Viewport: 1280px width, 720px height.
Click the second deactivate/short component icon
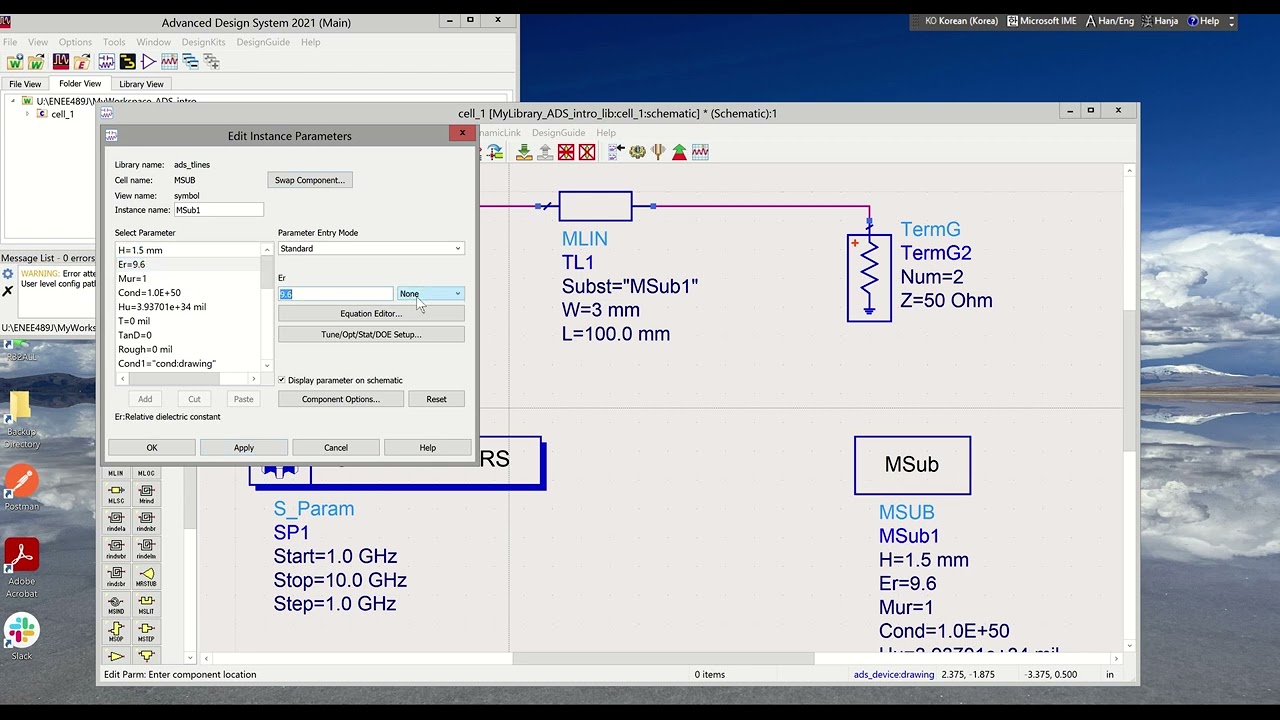click(x=587, y=152)
